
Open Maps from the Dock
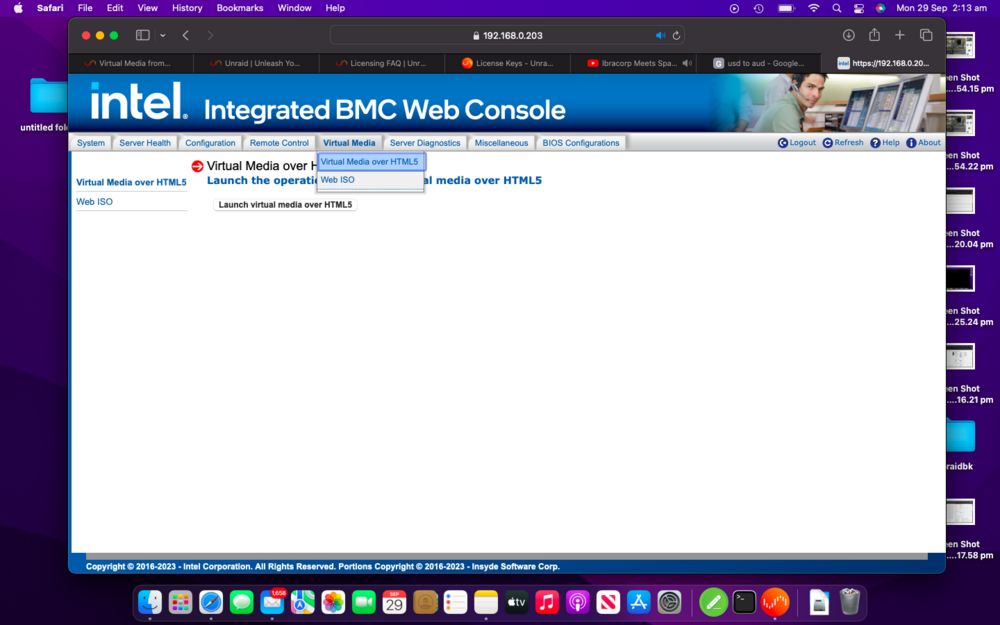[303, 602]
